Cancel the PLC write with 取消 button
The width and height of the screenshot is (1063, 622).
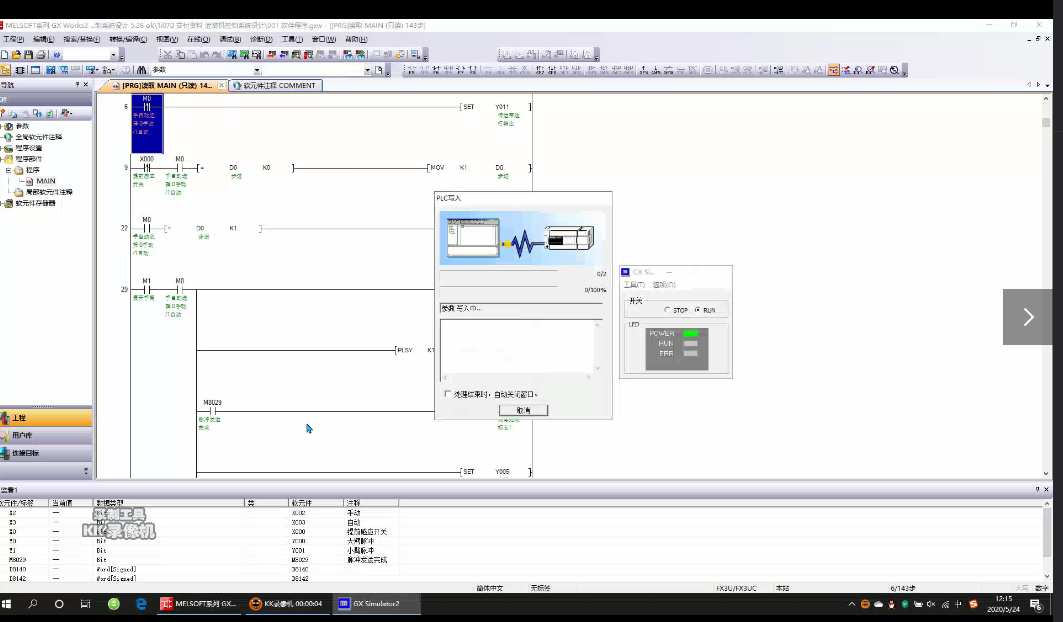coord(523,410)
